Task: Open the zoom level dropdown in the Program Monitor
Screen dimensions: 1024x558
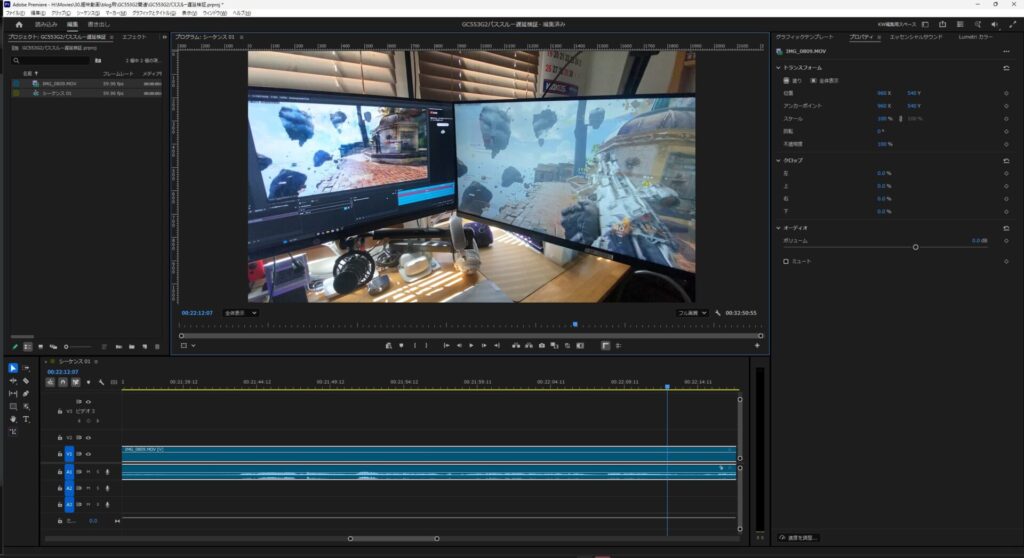Action: (x=240, y=313)
